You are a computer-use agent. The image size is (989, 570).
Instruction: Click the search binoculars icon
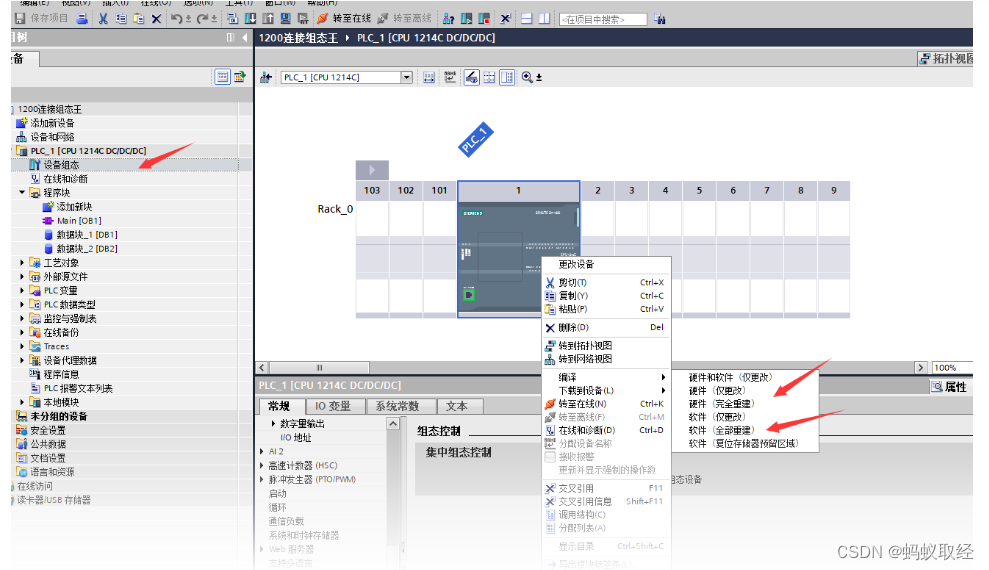pyautogui.click(x=659, y=19)
